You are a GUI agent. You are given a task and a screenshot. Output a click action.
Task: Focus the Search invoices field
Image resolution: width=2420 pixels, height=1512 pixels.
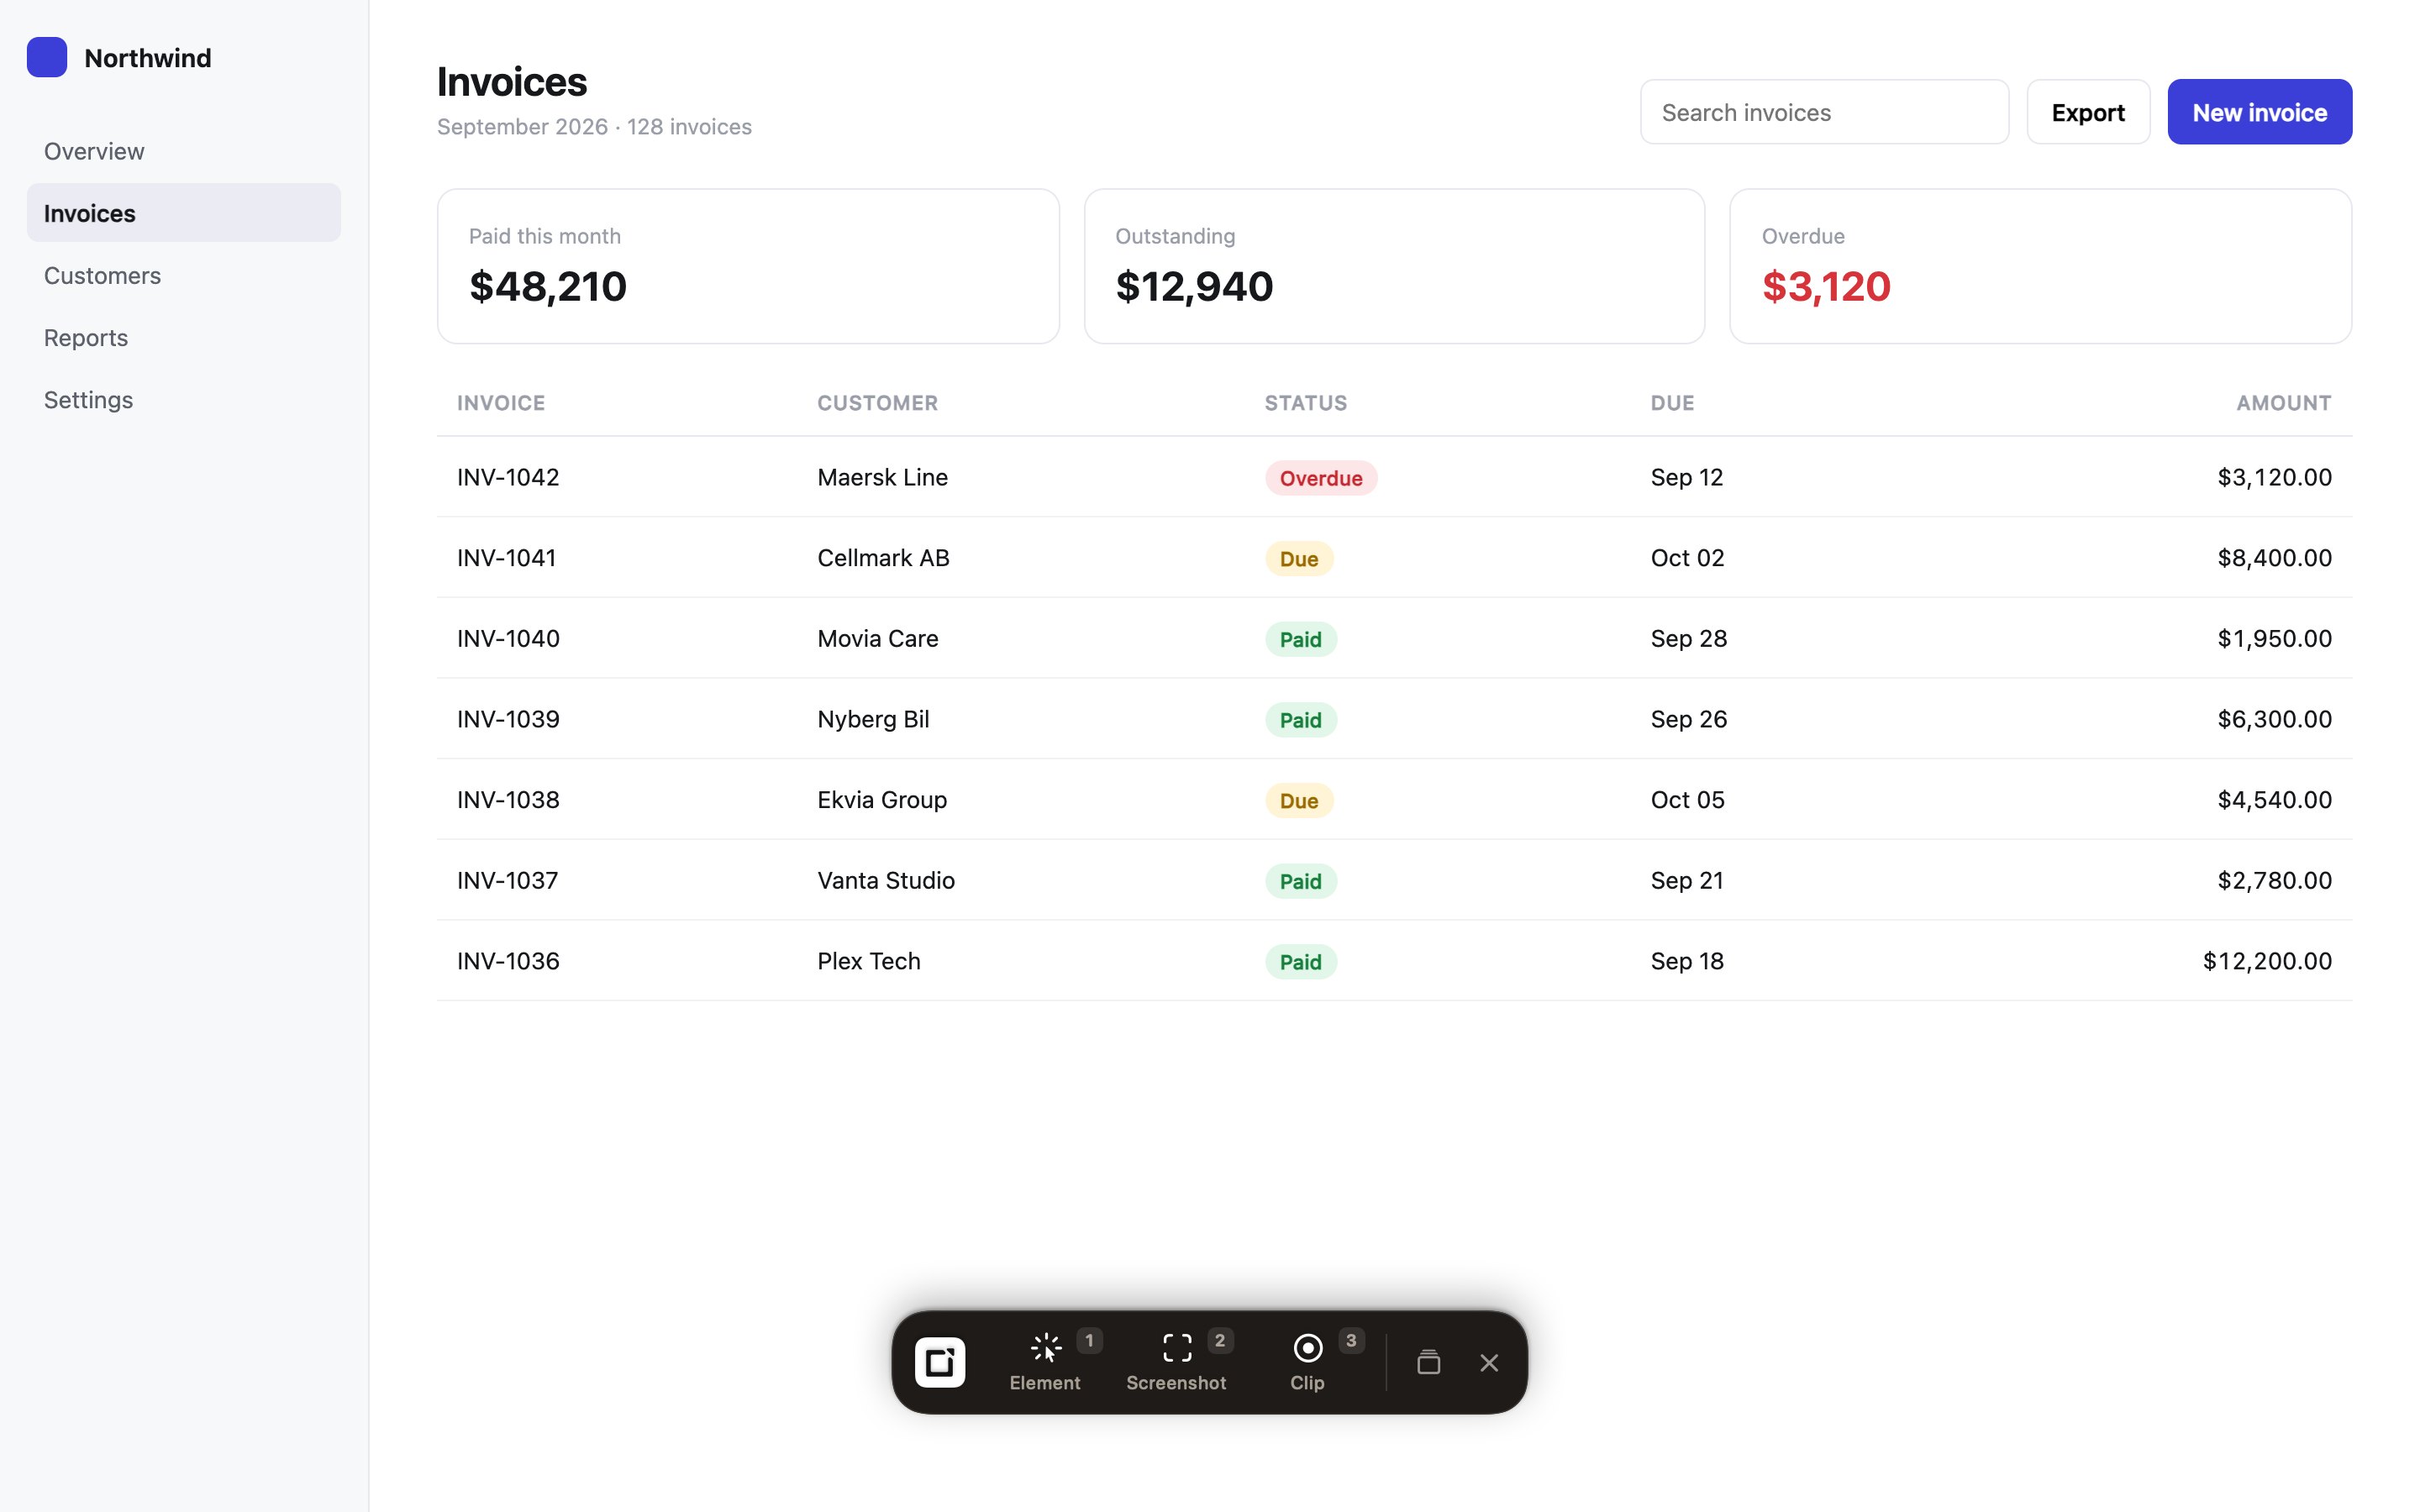click(1824, 112)
